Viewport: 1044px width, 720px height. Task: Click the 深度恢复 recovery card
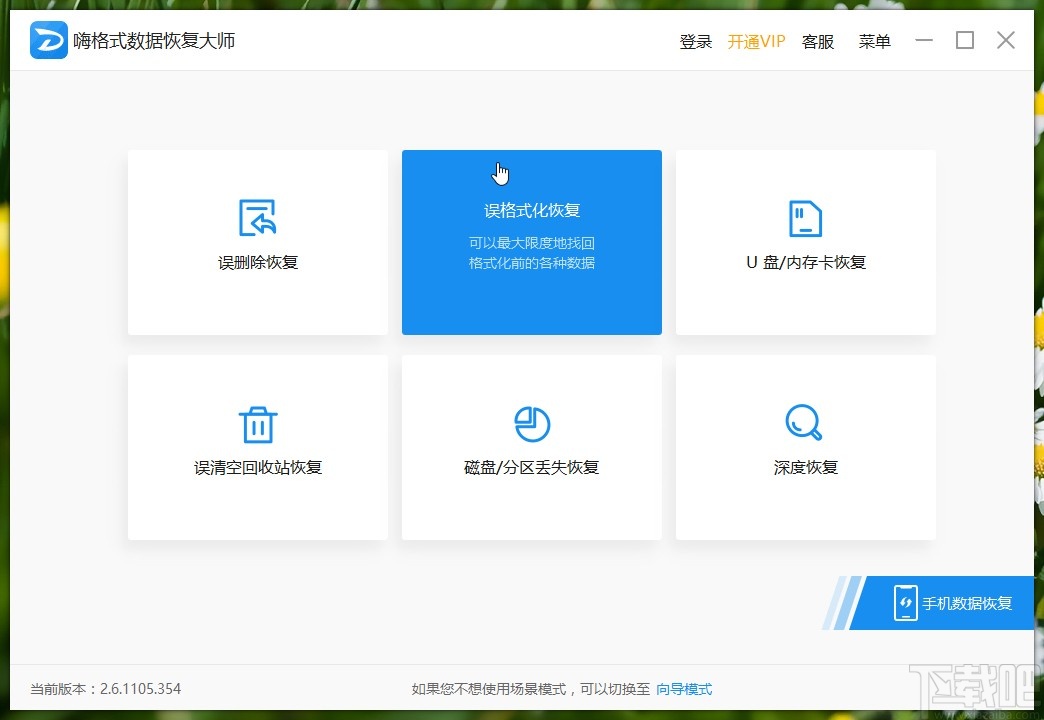[805, 447]
